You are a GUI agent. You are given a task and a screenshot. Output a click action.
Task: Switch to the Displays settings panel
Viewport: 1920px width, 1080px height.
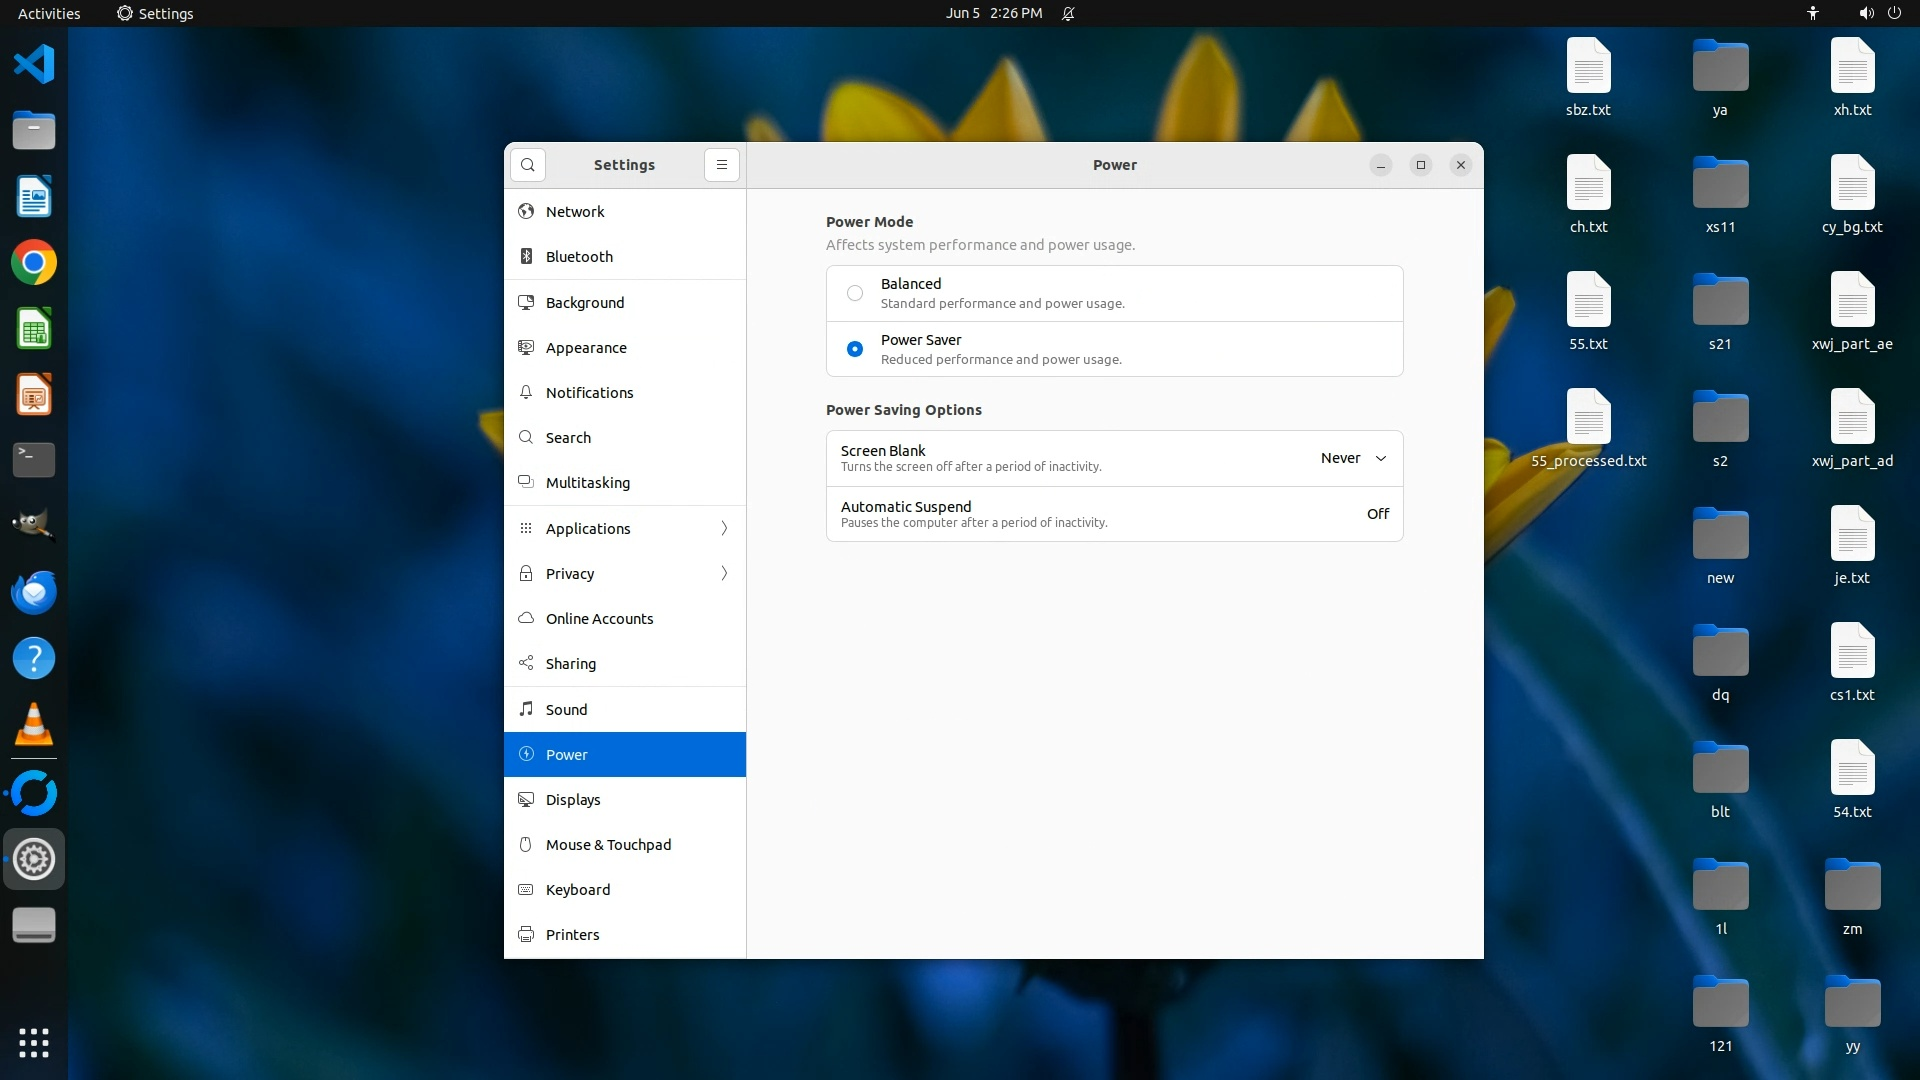click(x=573, y=799)
